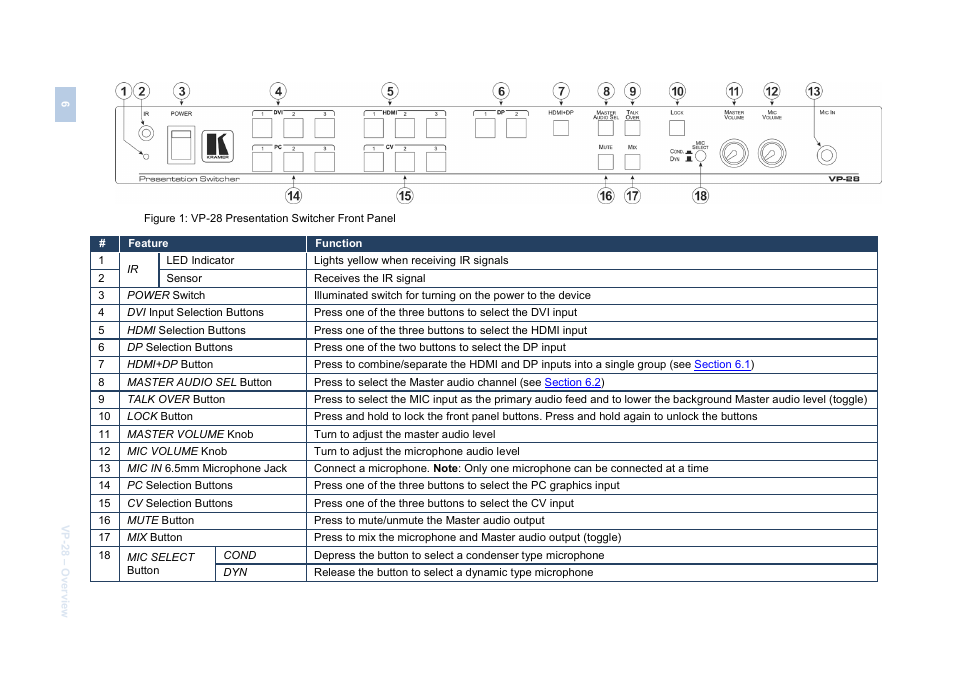Click the Kramer logo on the front panel
The height and width of the screenshot is (673, 954).
click(x=217, y=146)
